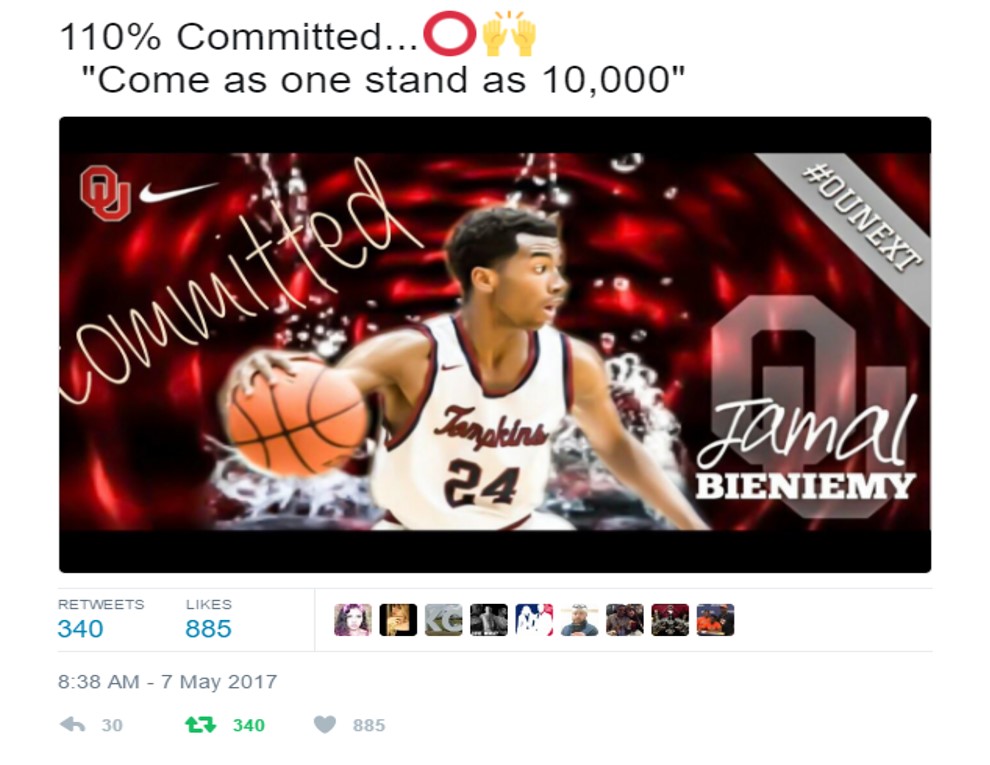
Task: Click the 30 reply count
Action: tap(112, 725)
